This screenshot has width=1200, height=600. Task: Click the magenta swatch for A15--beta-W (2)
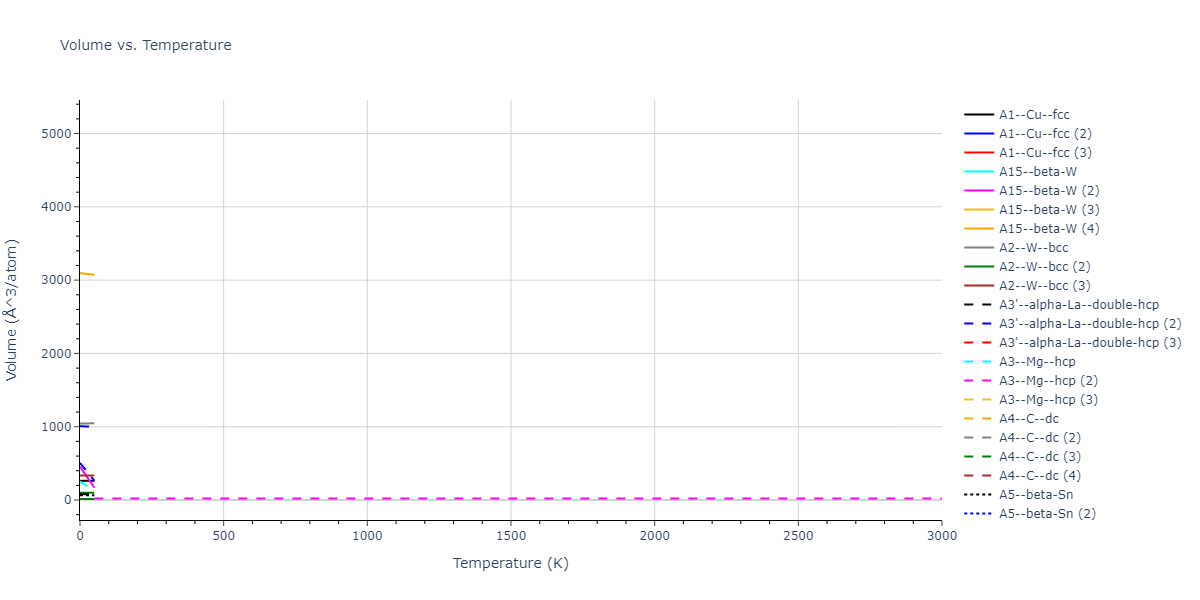pyautogui.click(x=979, y=191)
